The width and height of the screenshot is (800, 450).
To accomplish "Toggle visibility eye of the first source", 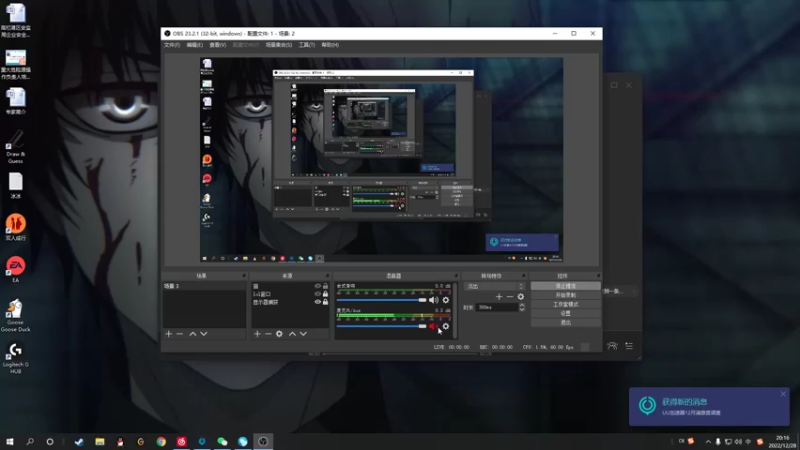I will [317, 286].
